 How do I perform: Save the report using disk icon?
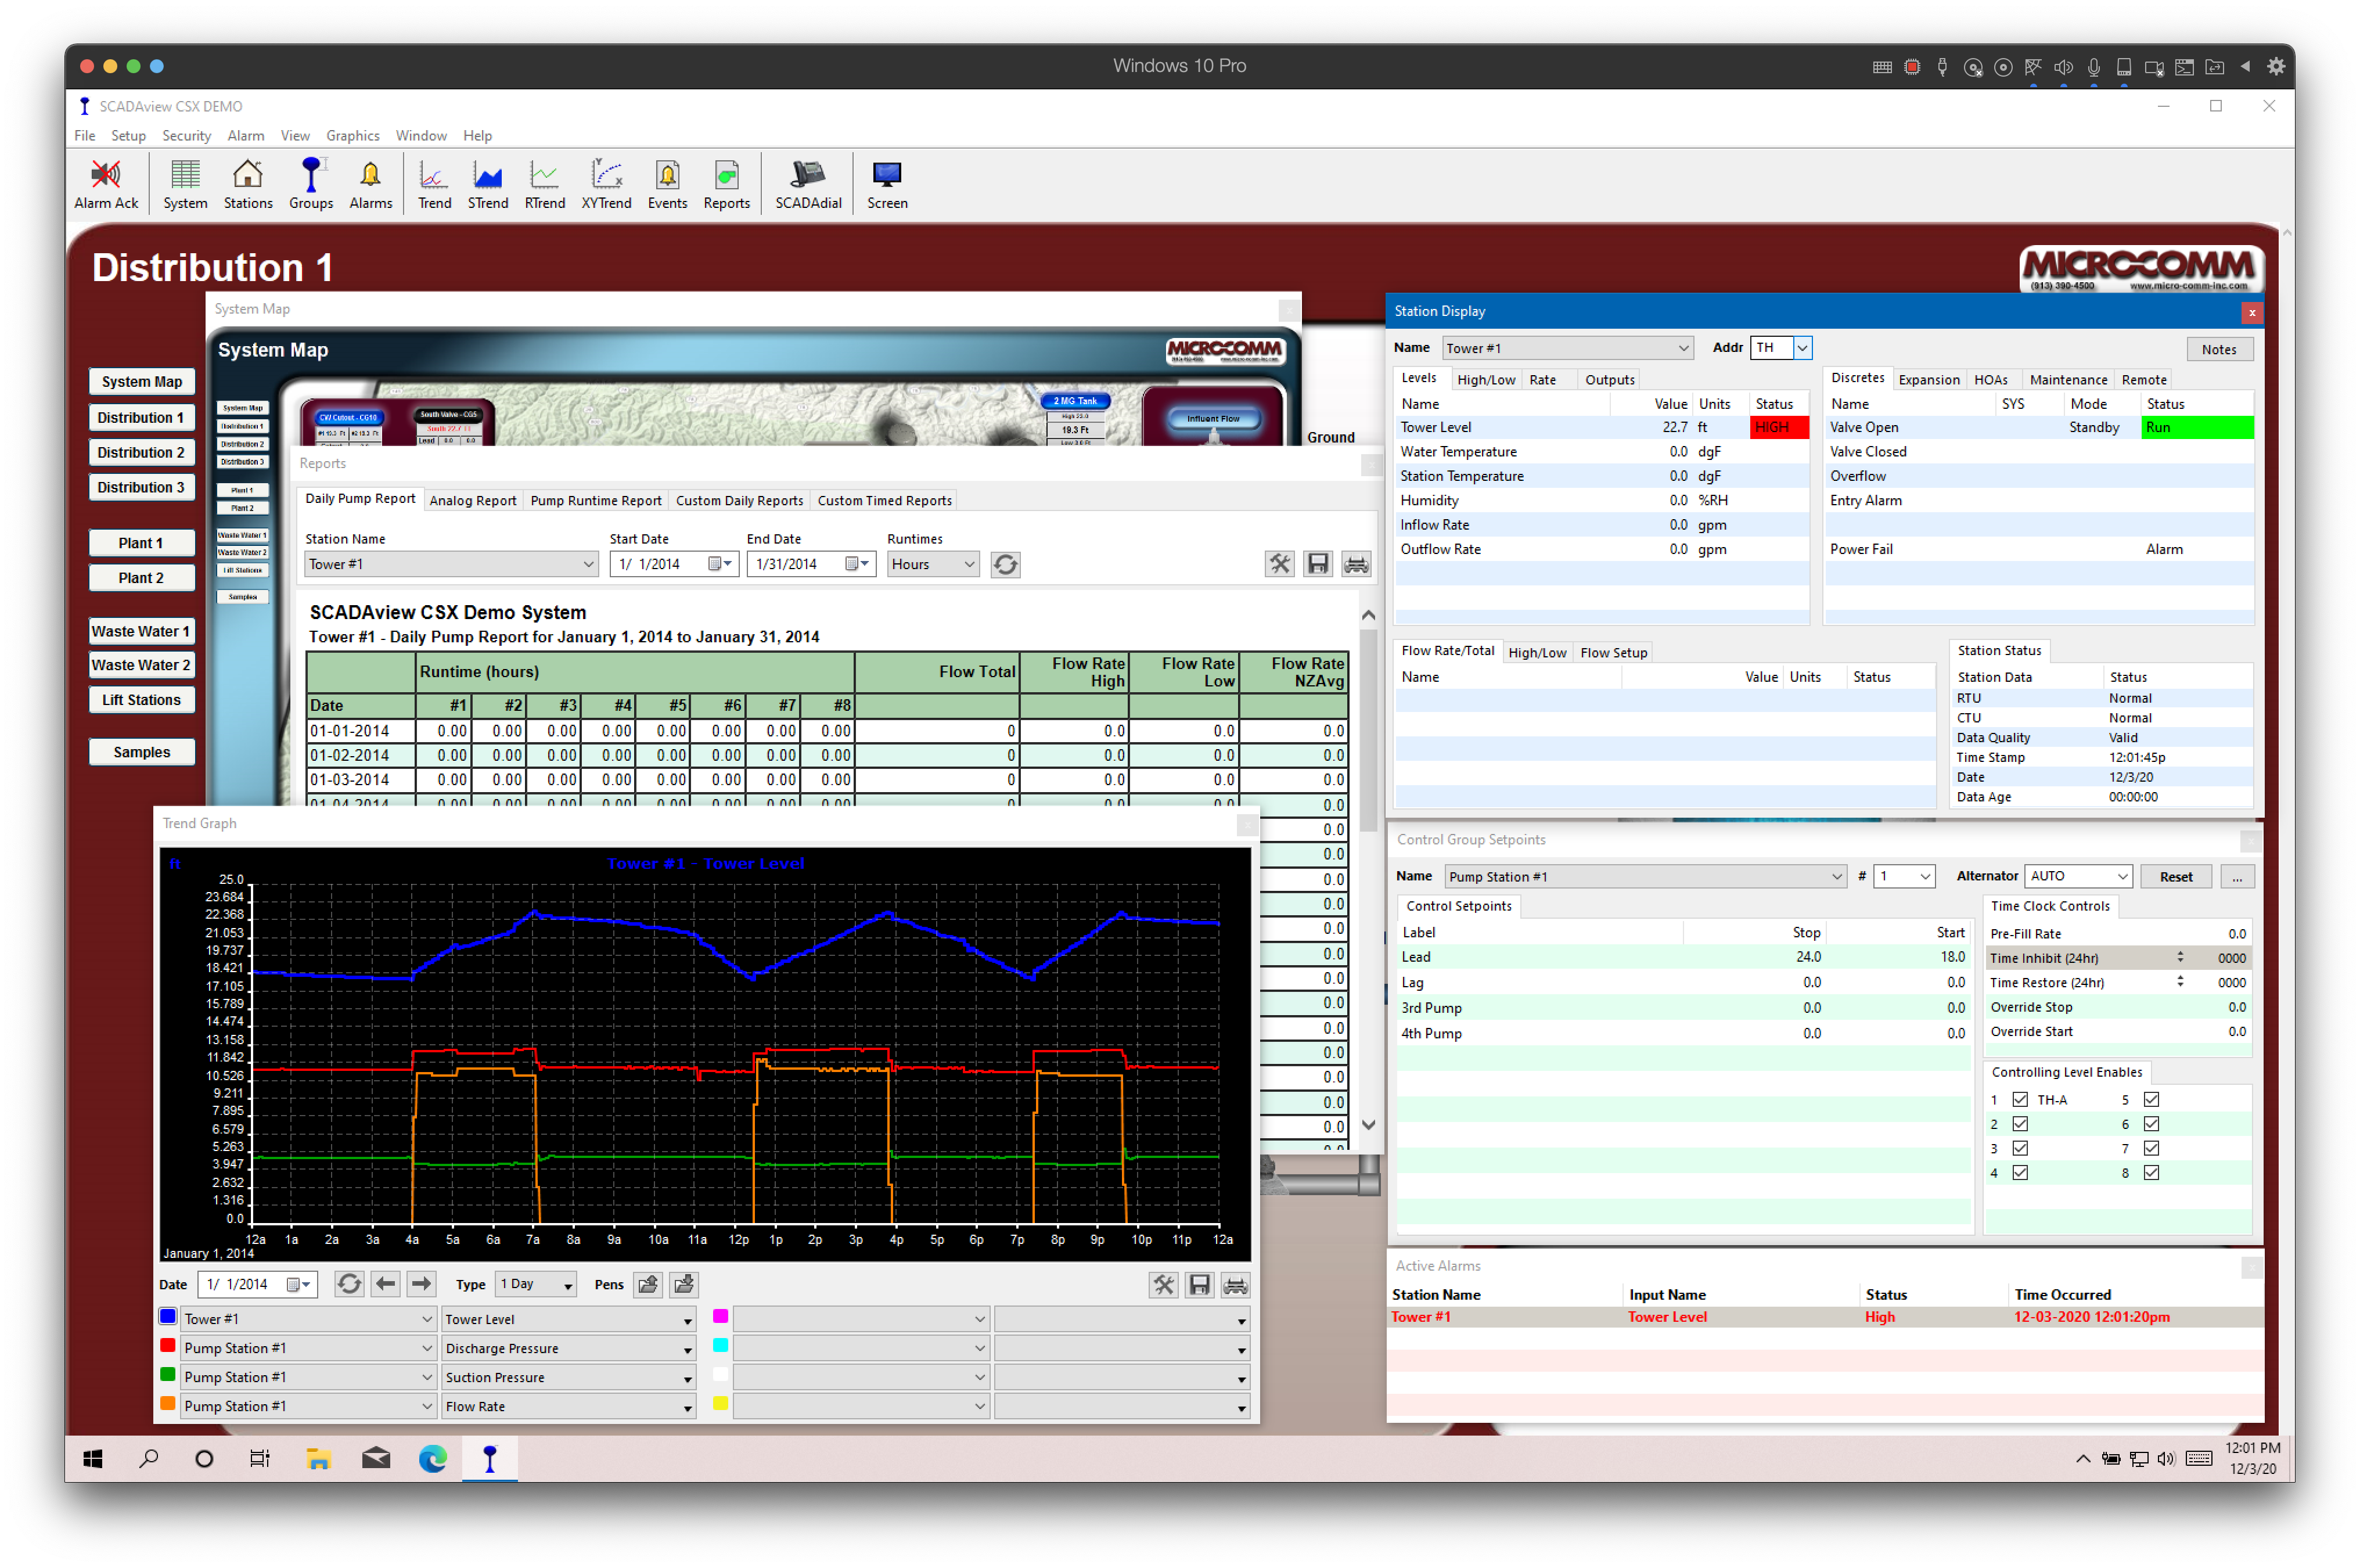1318,564
